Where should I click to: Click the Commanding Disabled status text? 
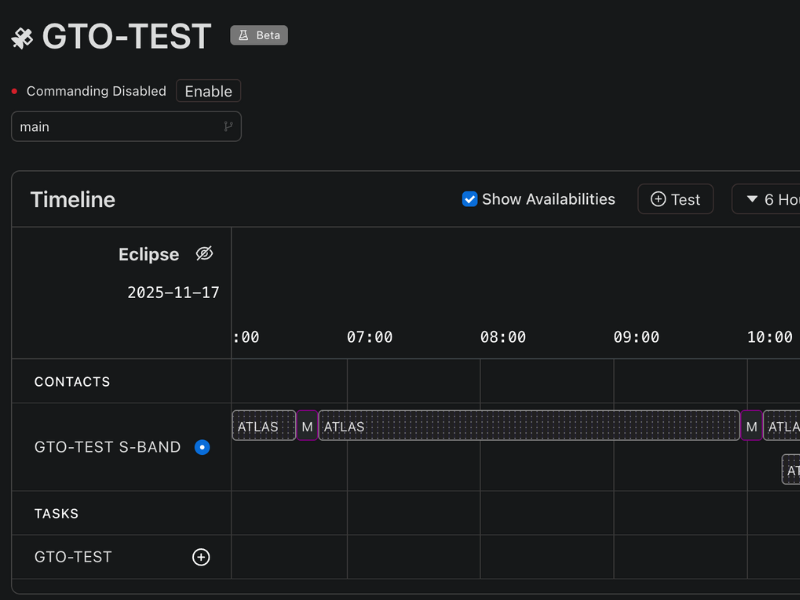coord(96,91)
